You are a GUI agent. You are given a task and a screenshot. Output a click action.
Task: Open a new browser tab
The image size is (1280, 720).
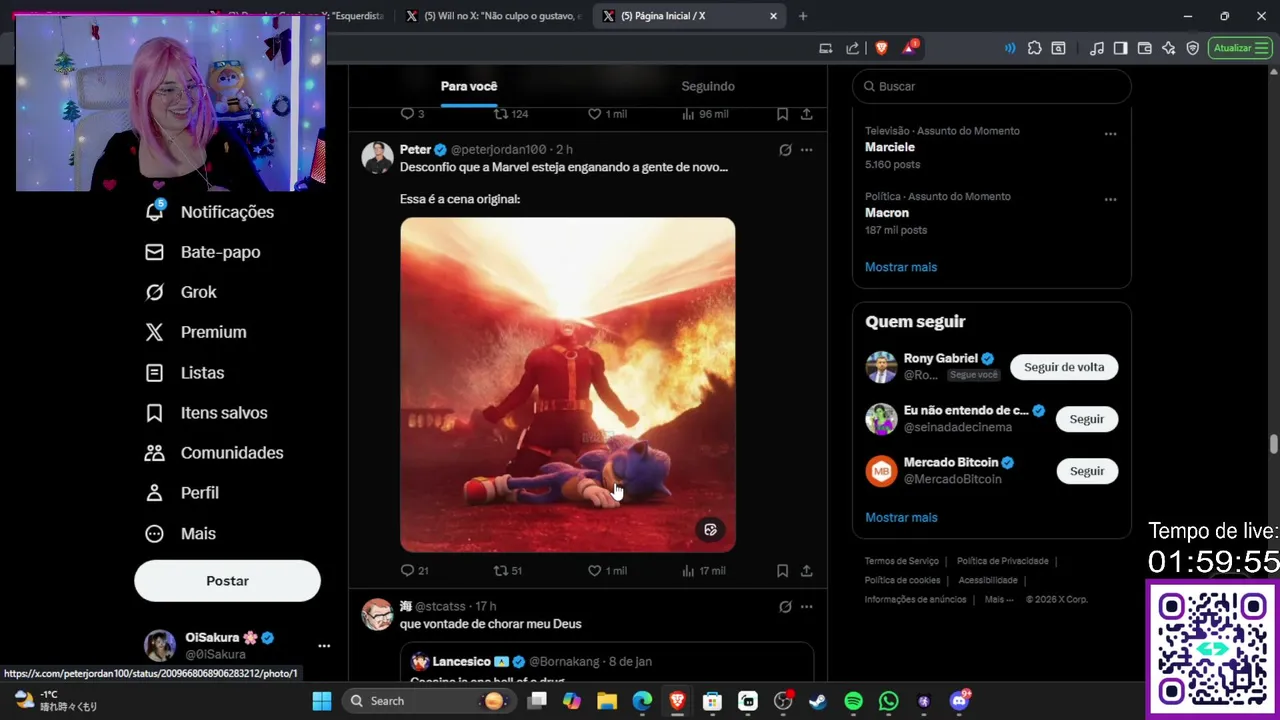802,16
